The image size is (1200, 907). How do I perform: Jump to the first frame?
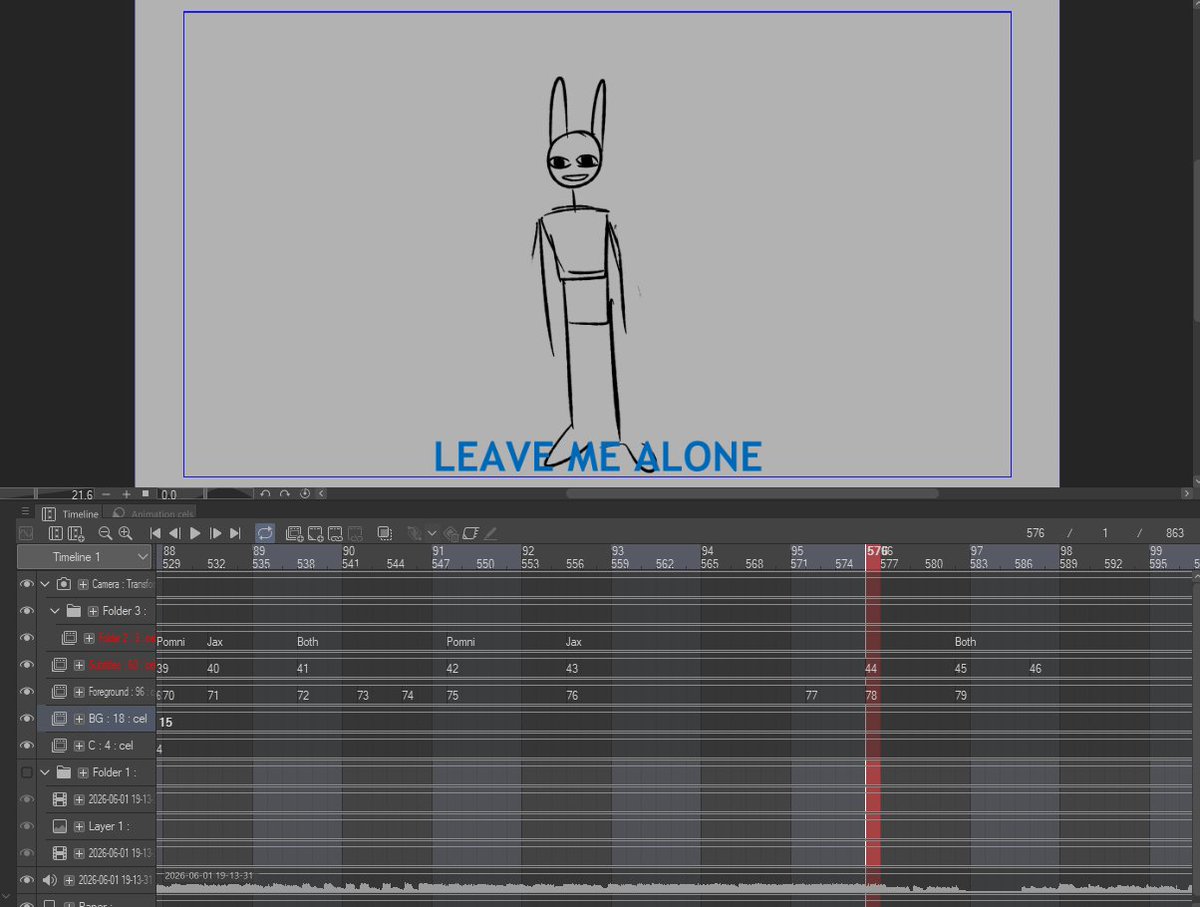coord(155,534)
